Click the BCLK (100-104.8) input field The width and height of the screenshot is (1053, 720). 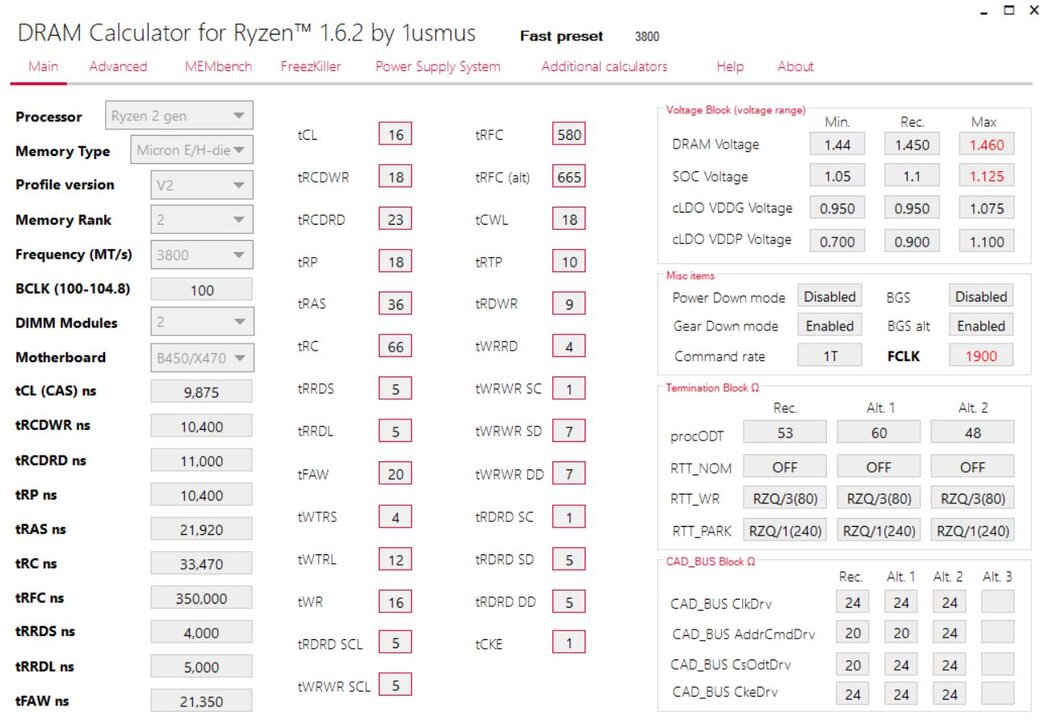click(201, 289)
